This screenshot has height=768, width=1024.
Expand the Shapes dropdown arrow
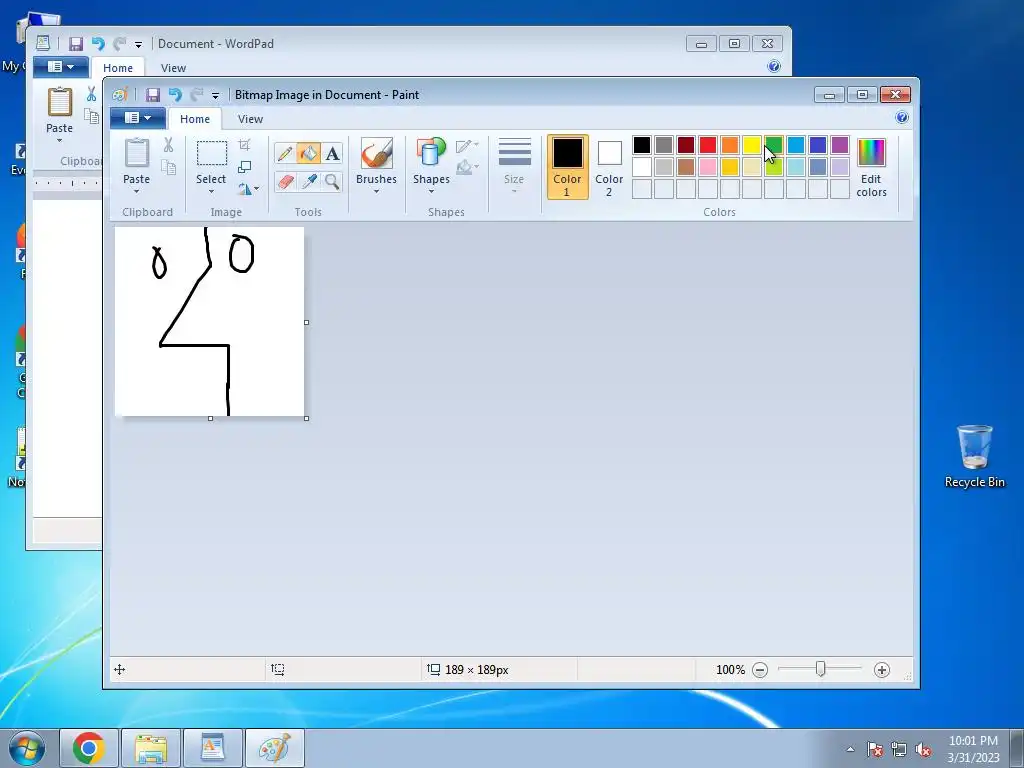pyautogui.click(x=431, y=191)
